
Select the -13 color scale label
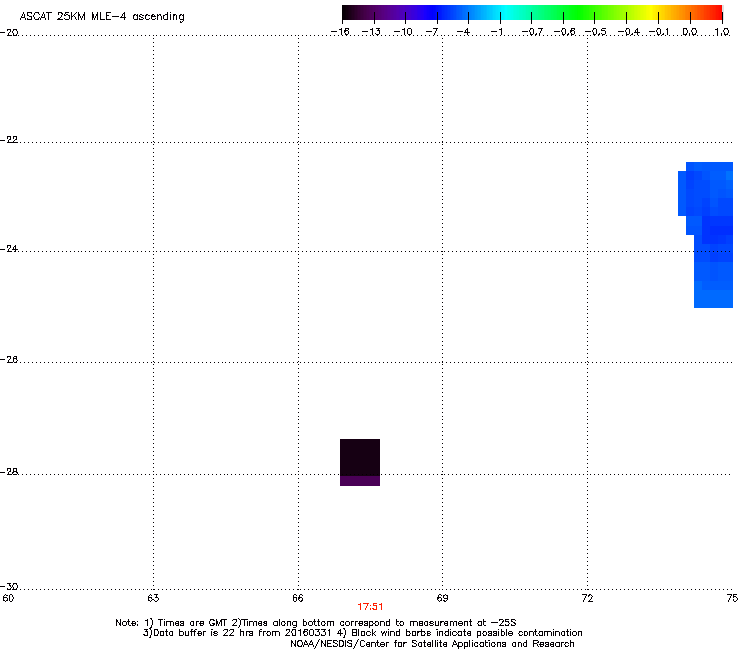[371, 32]
